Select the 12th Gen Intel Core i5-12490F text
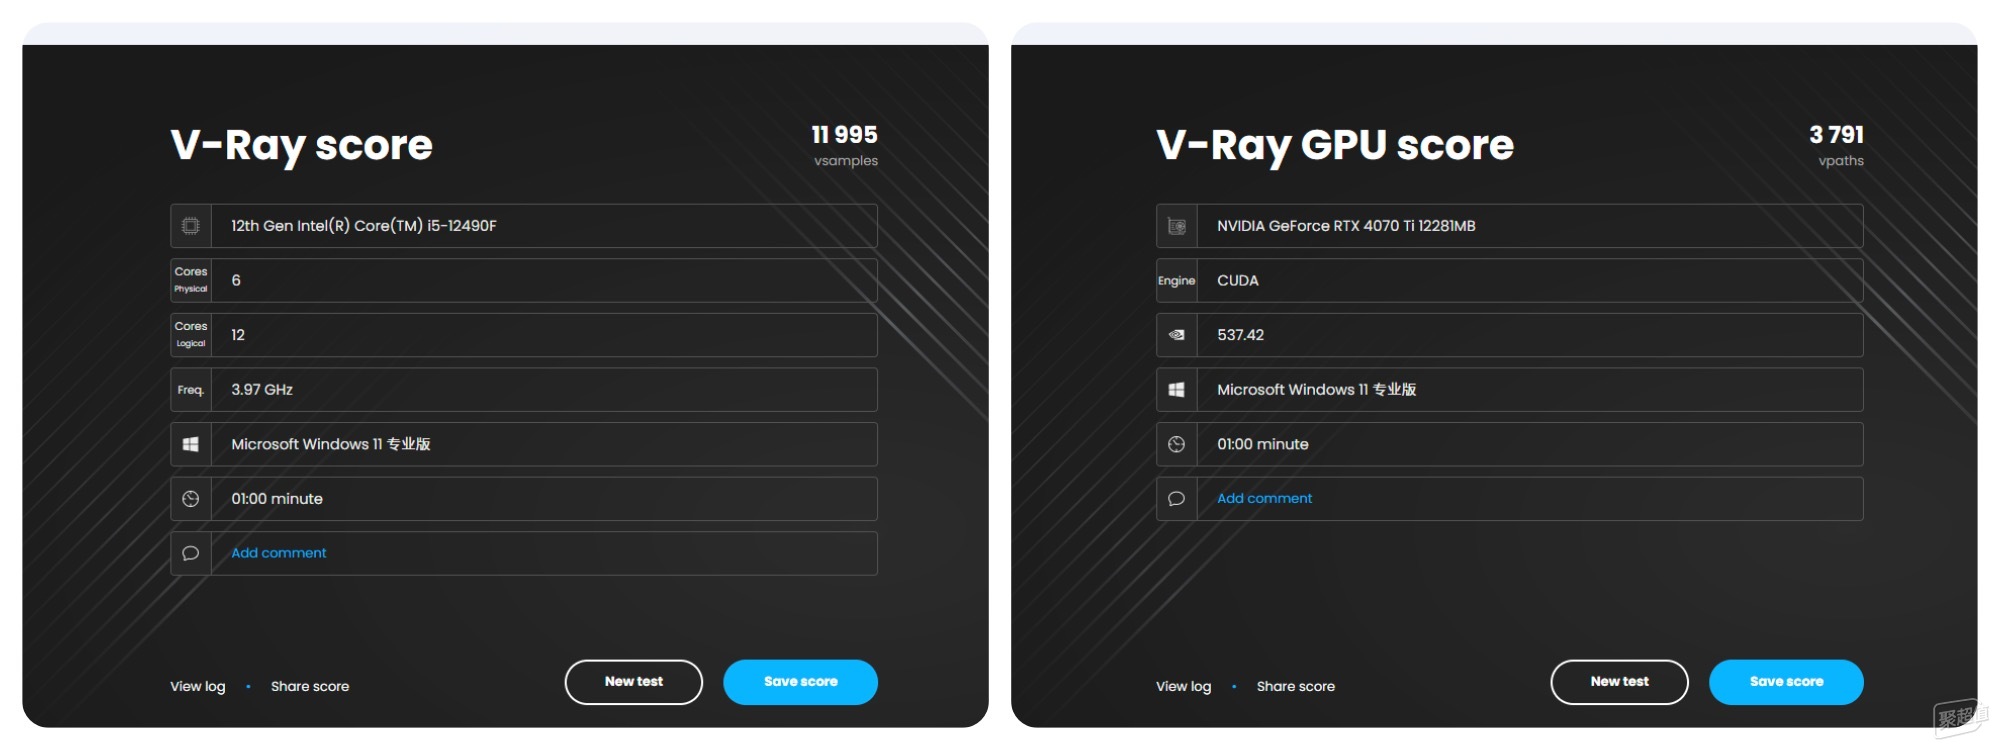 (x=364, y=226)
